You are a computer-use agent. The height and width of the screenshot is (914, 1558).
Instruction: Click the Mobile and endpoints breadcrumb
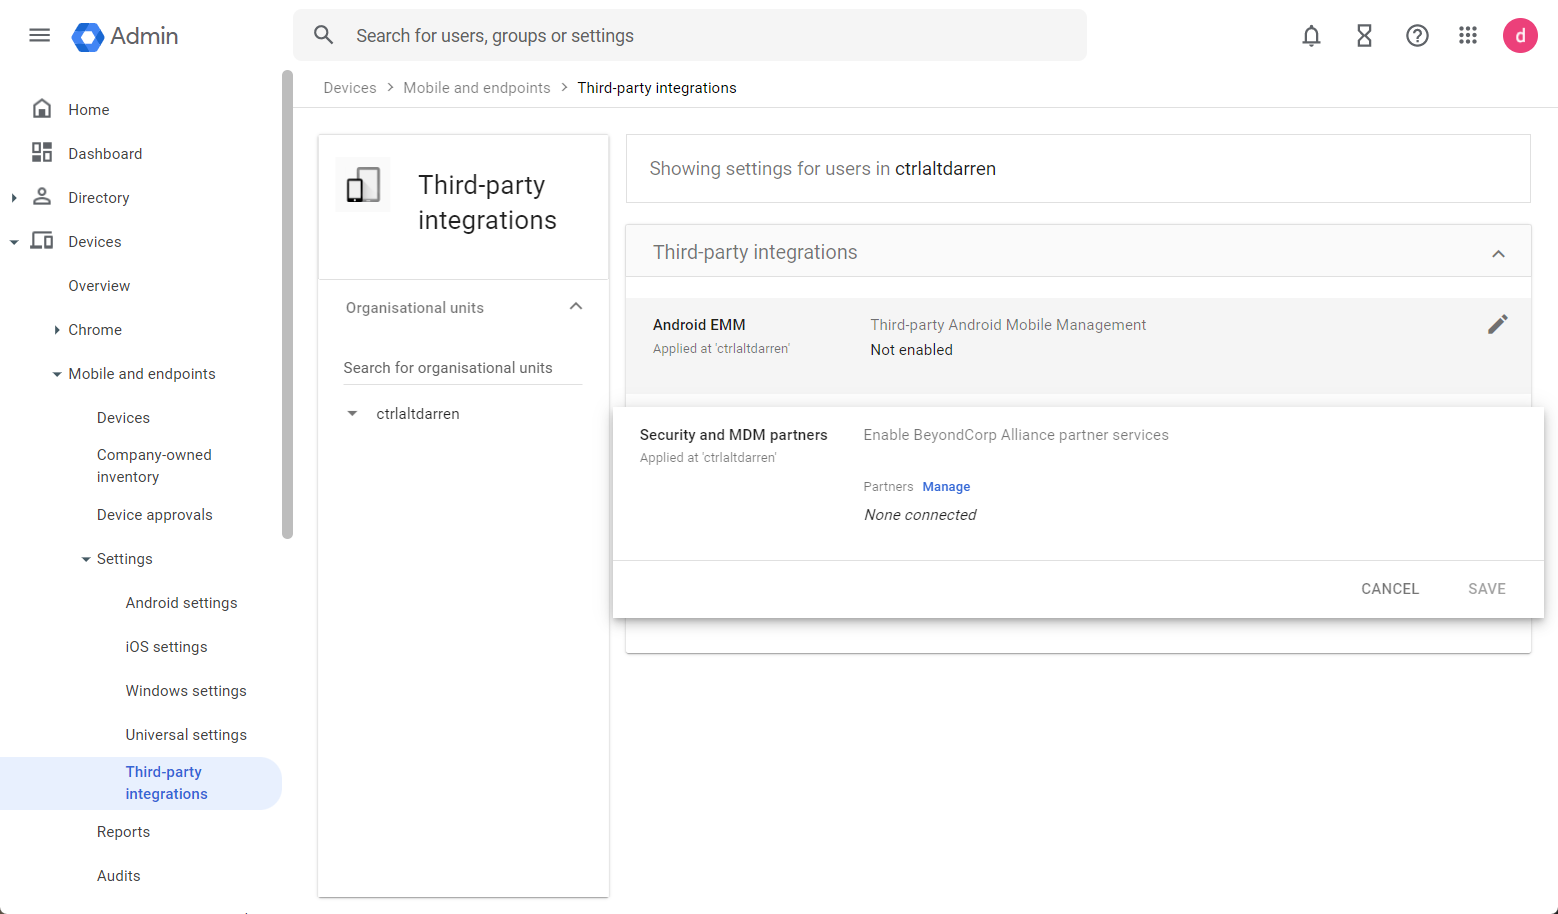click(476, 88)
